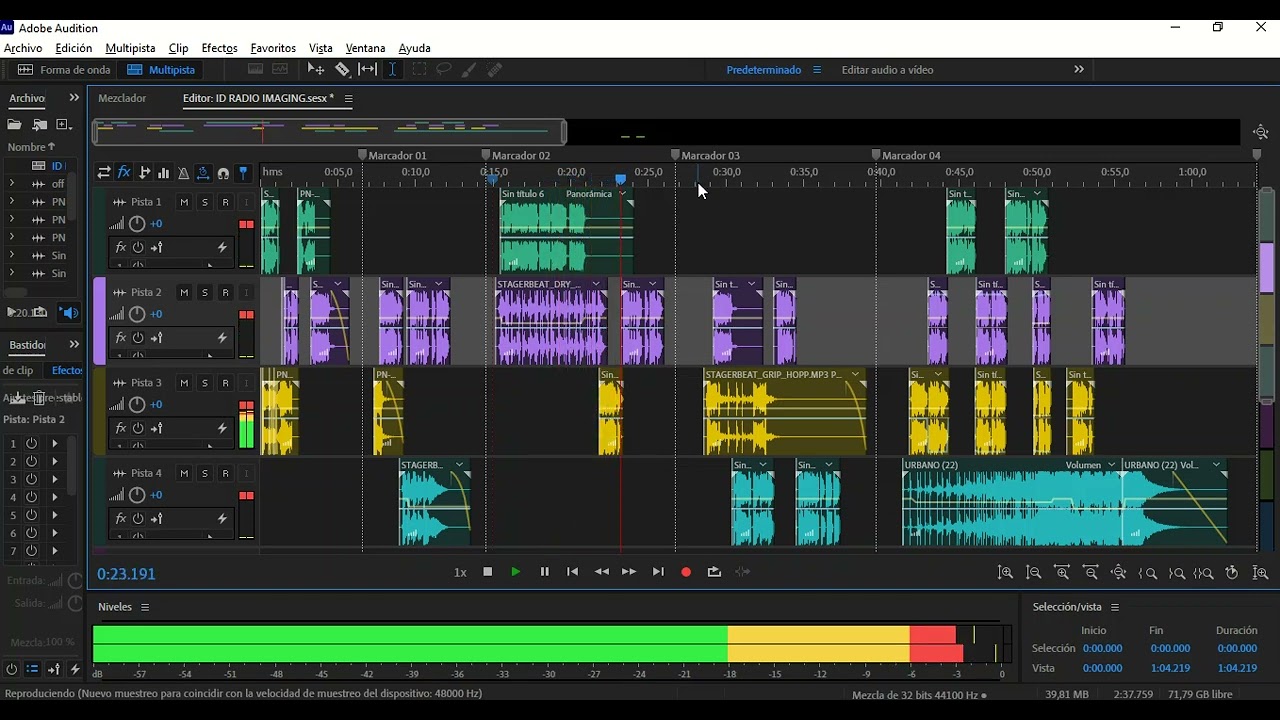This screenshot has height=720, width=1280.
Task: Solo Pista 4
Action: click(x=205, y=473)
